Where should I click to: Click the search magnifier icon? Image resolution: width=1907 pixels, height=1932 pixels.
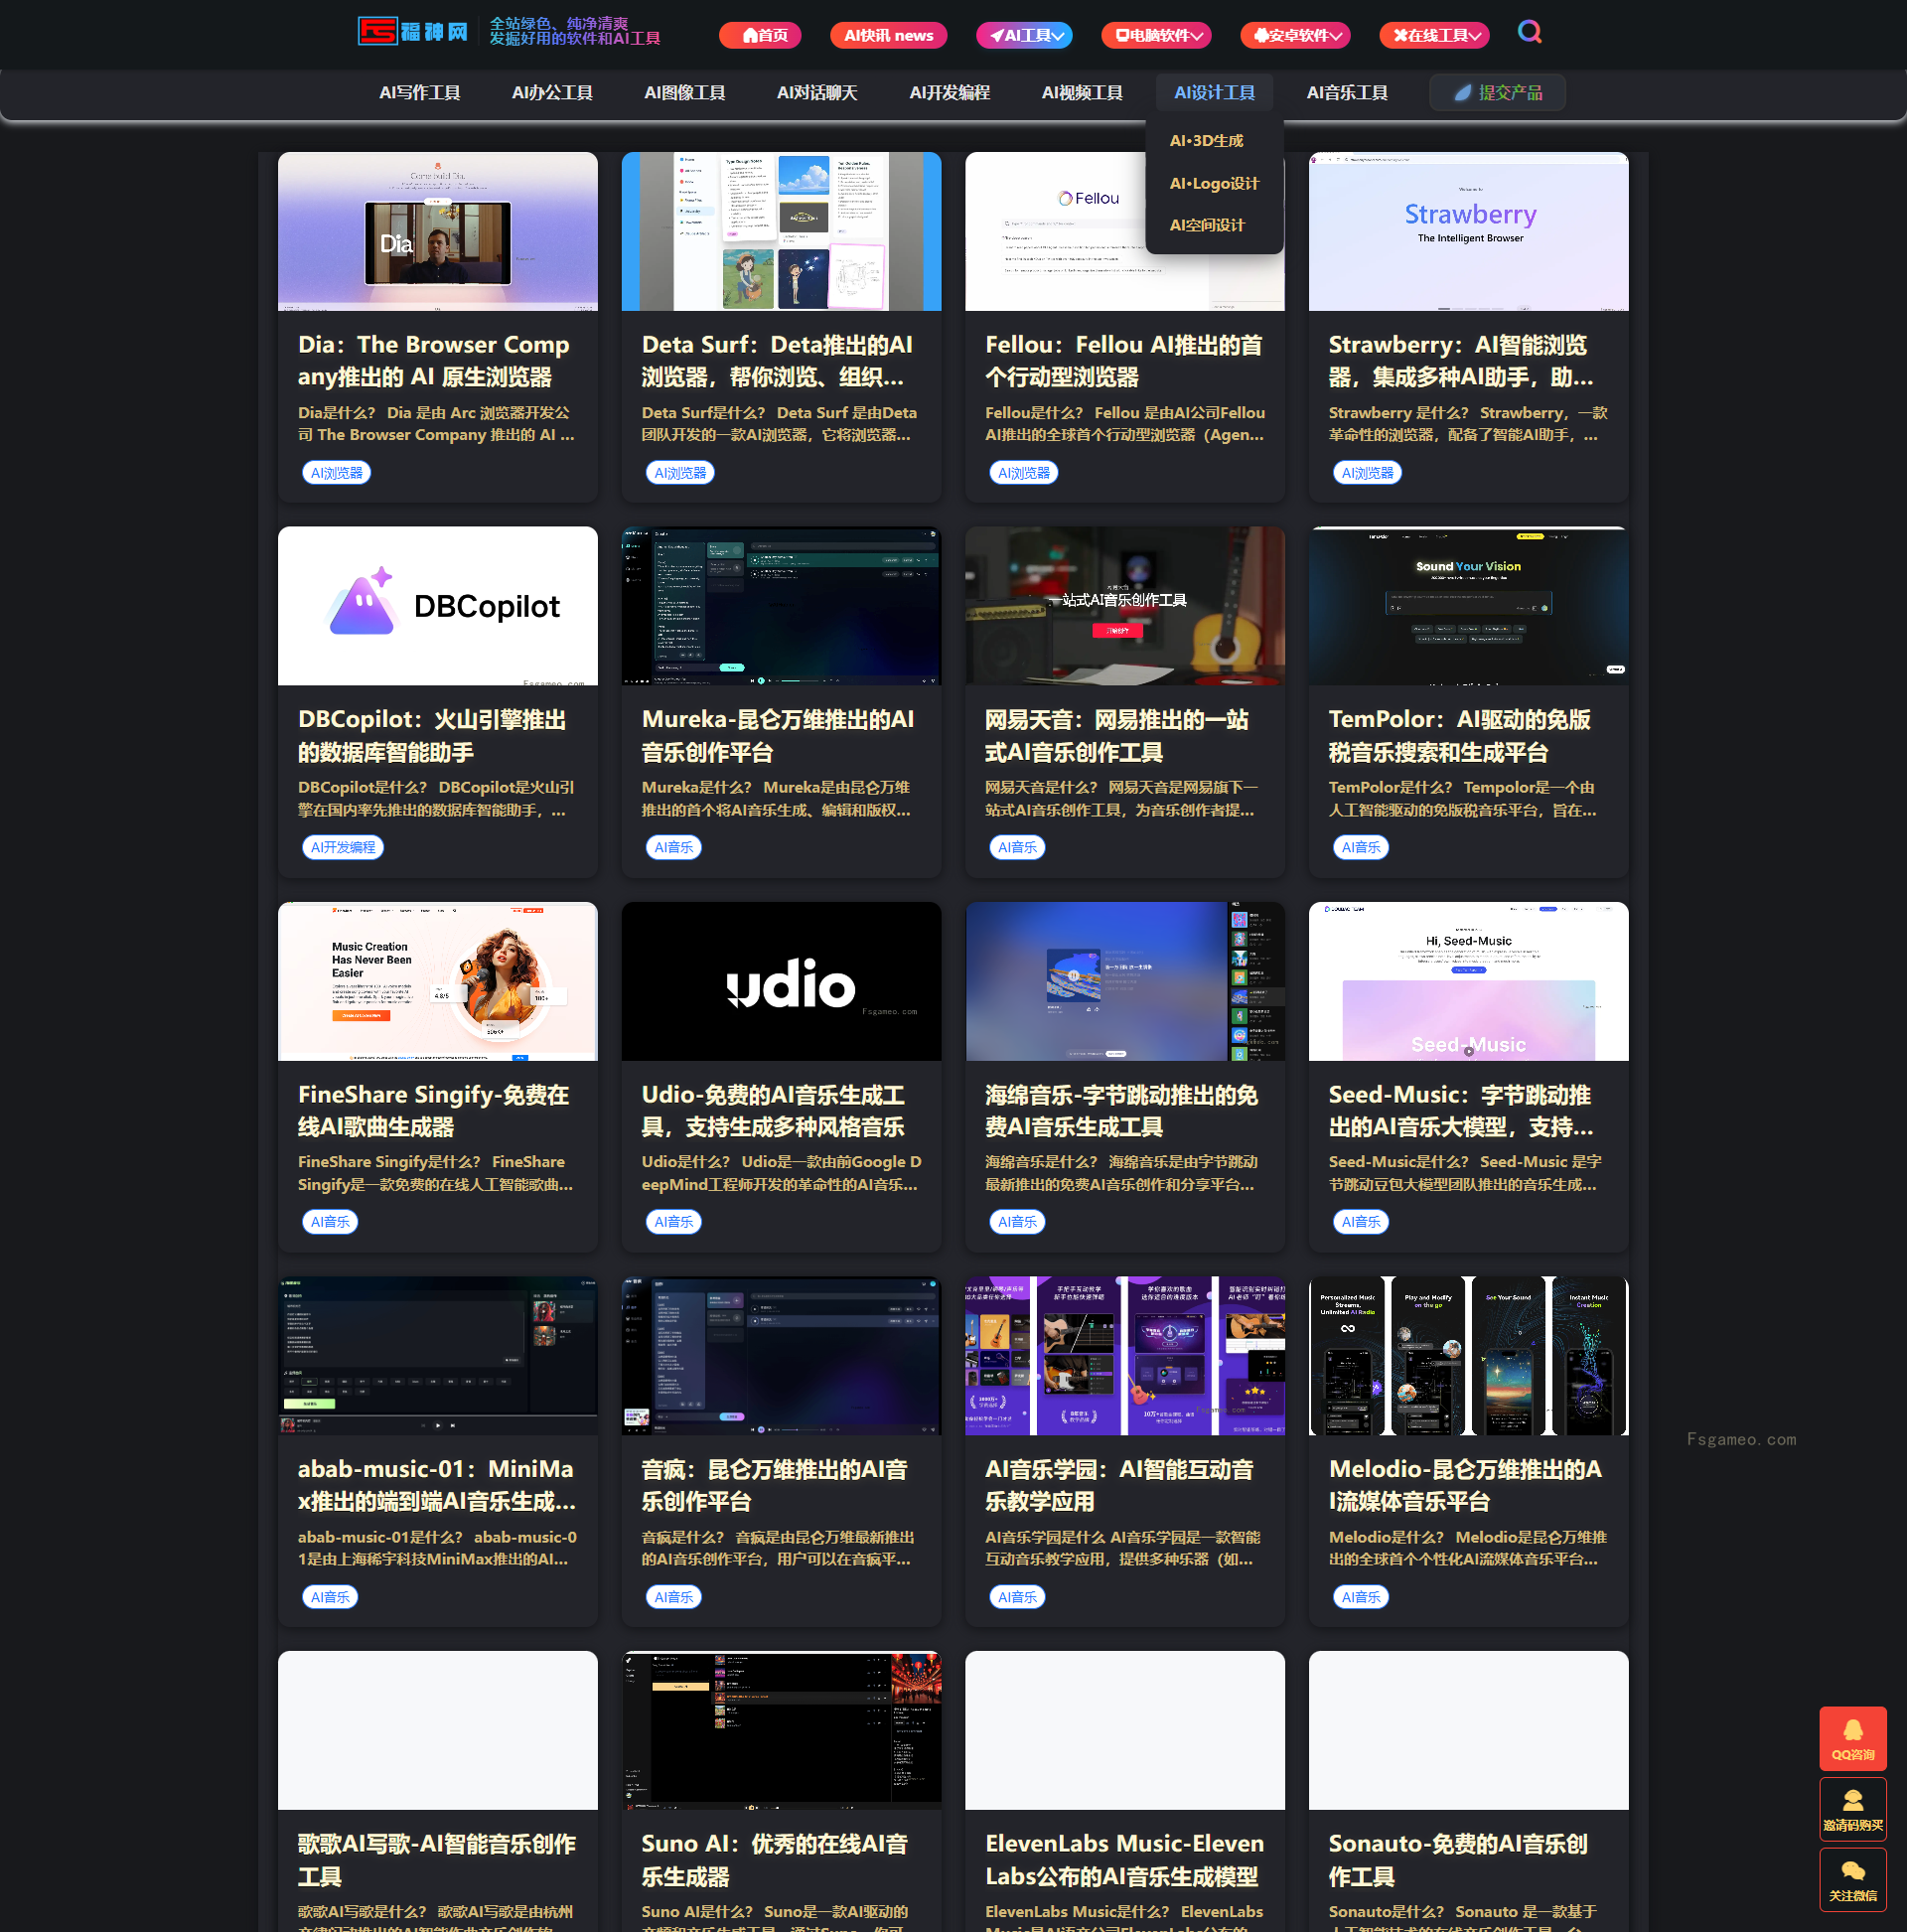point(1529,33)
